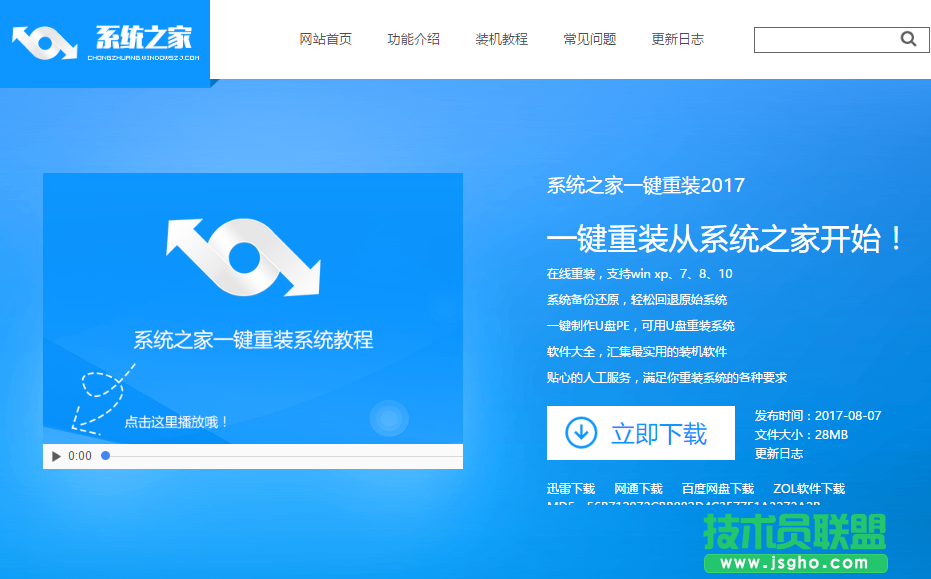Click the round glowing circle in the video
The image size is (931, 579).
pyautogui.click(x=388, y=418)
